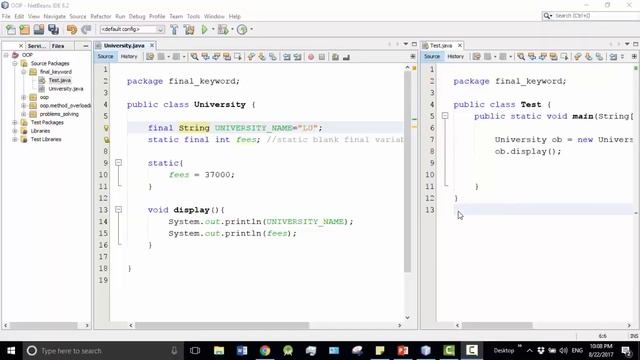Viewport: 640px width, 360px height.
Task: Toggle highlight search in University.java toolbar
Action: (227, 57)
